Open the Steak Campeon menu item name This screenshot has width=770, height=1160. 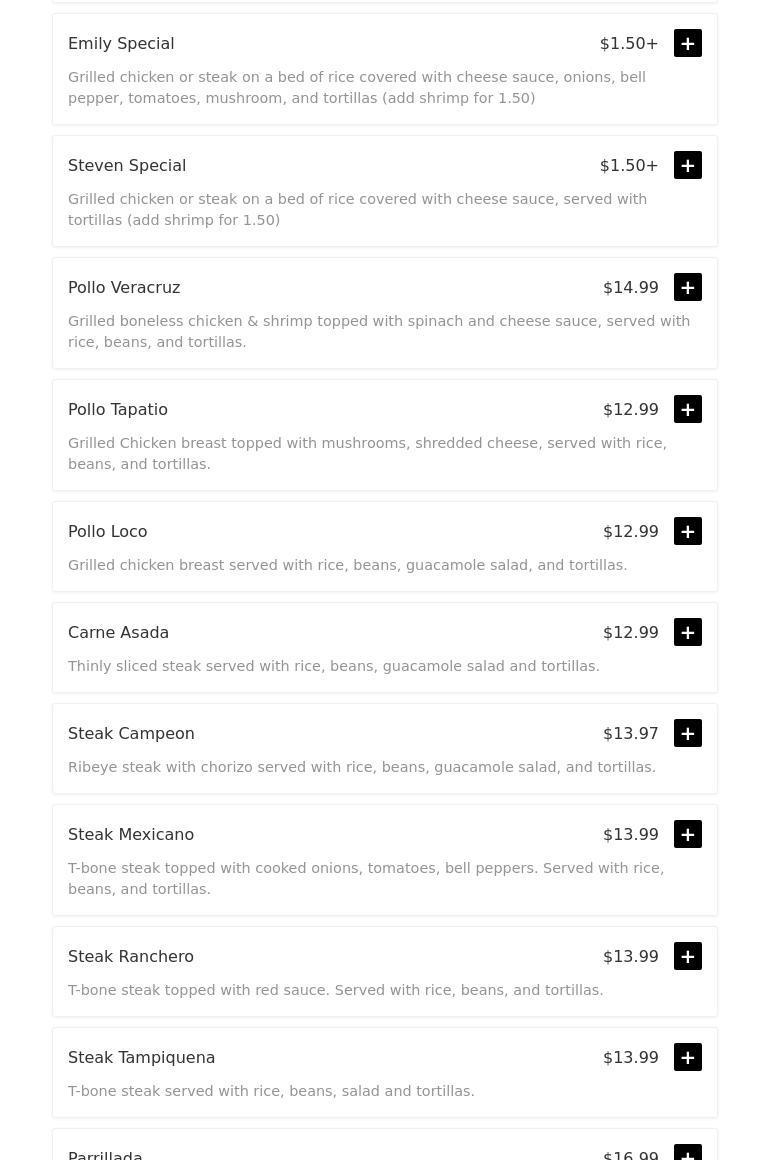coord(131,733)
